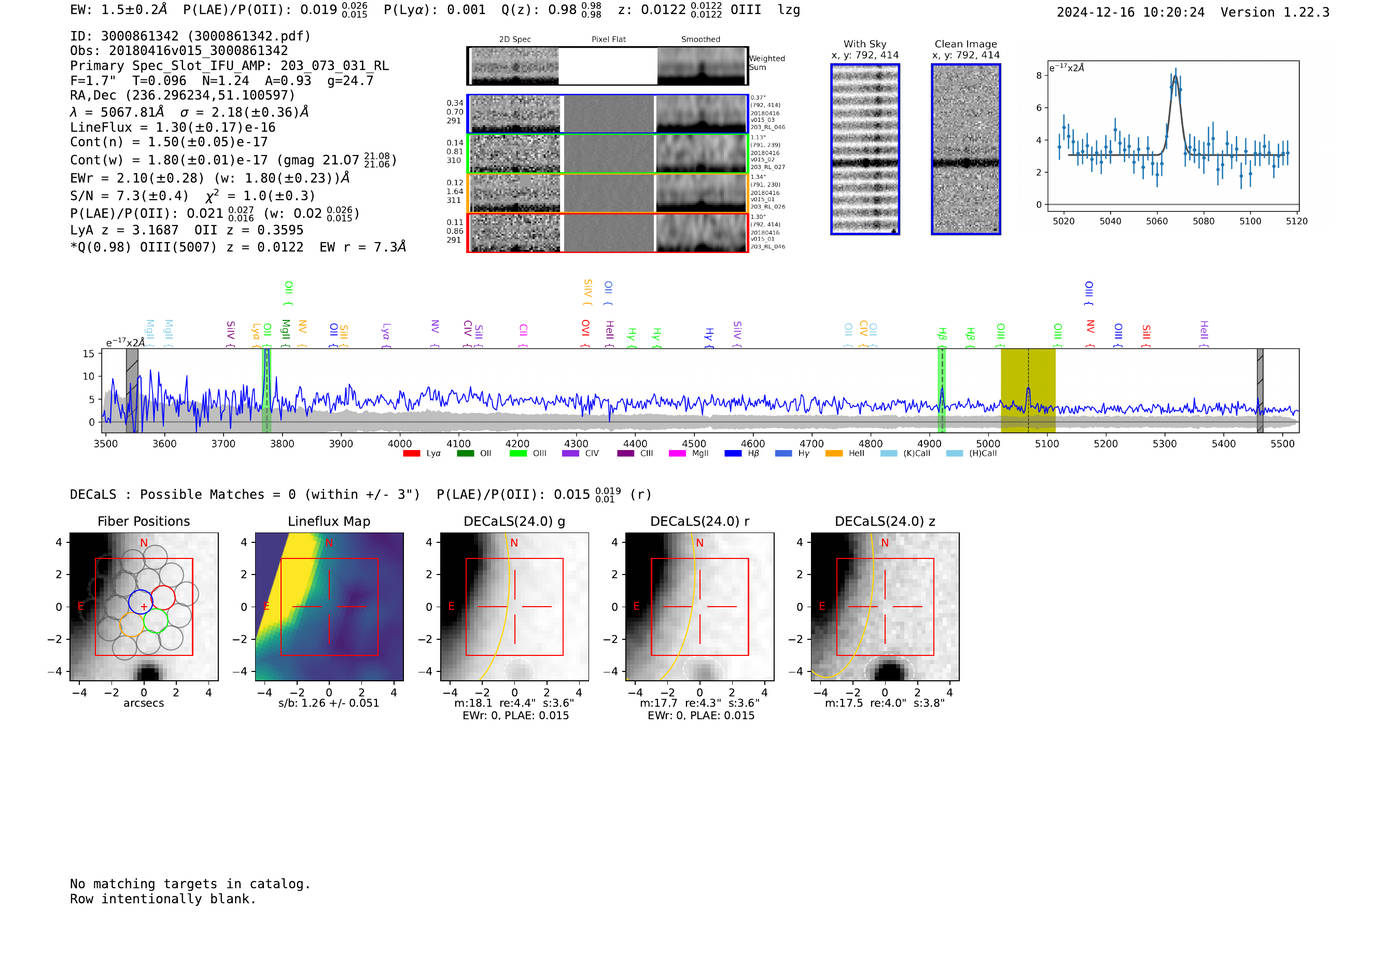
Task: Click the Cont(n) = 1.50(±0.05)e-17 value
Action: [x=169, y=142]
